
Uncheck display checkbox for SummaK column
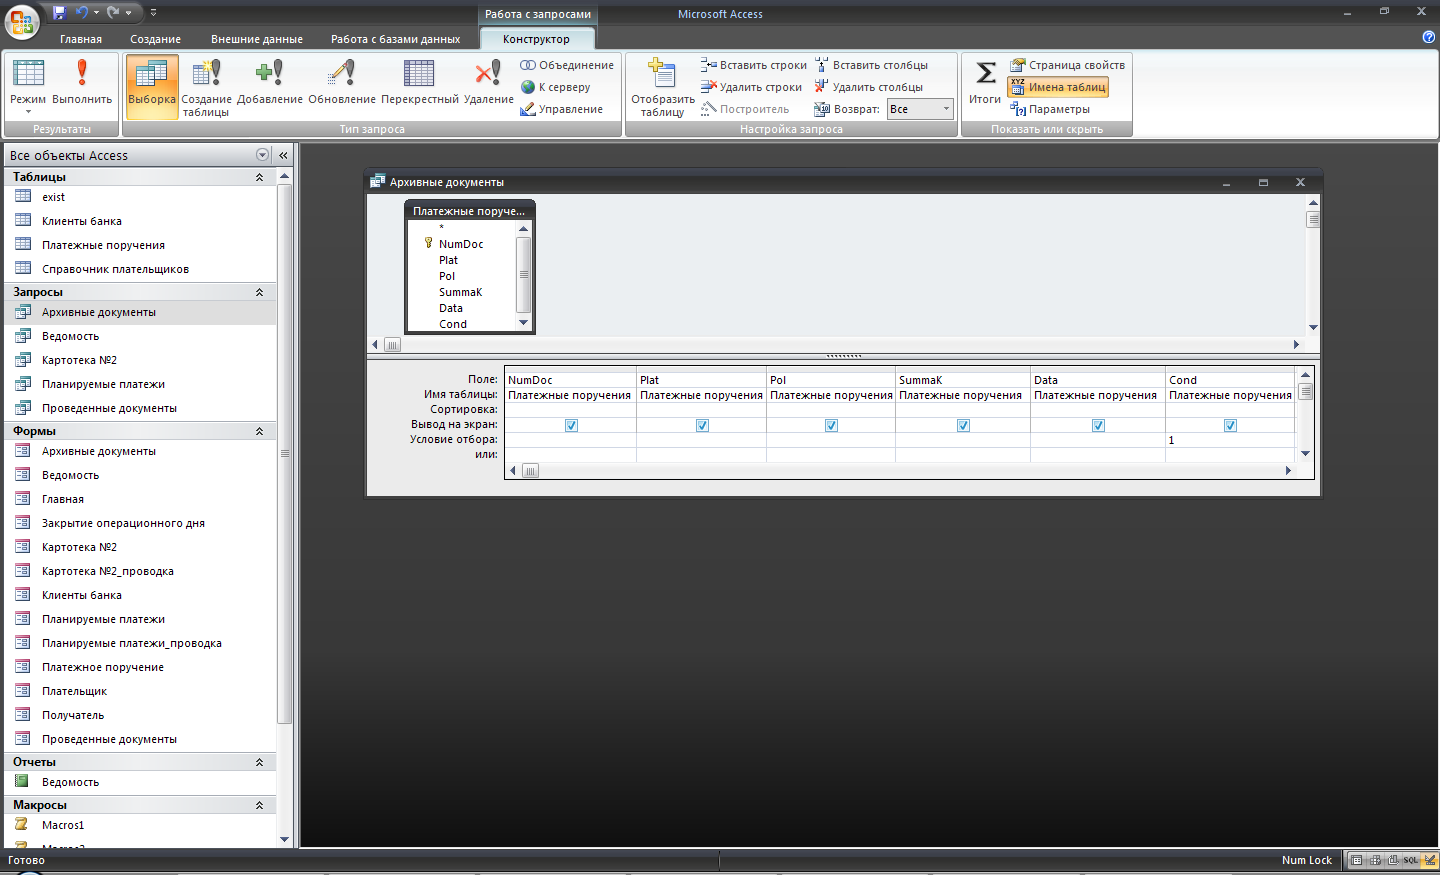(x=963, y=425)
